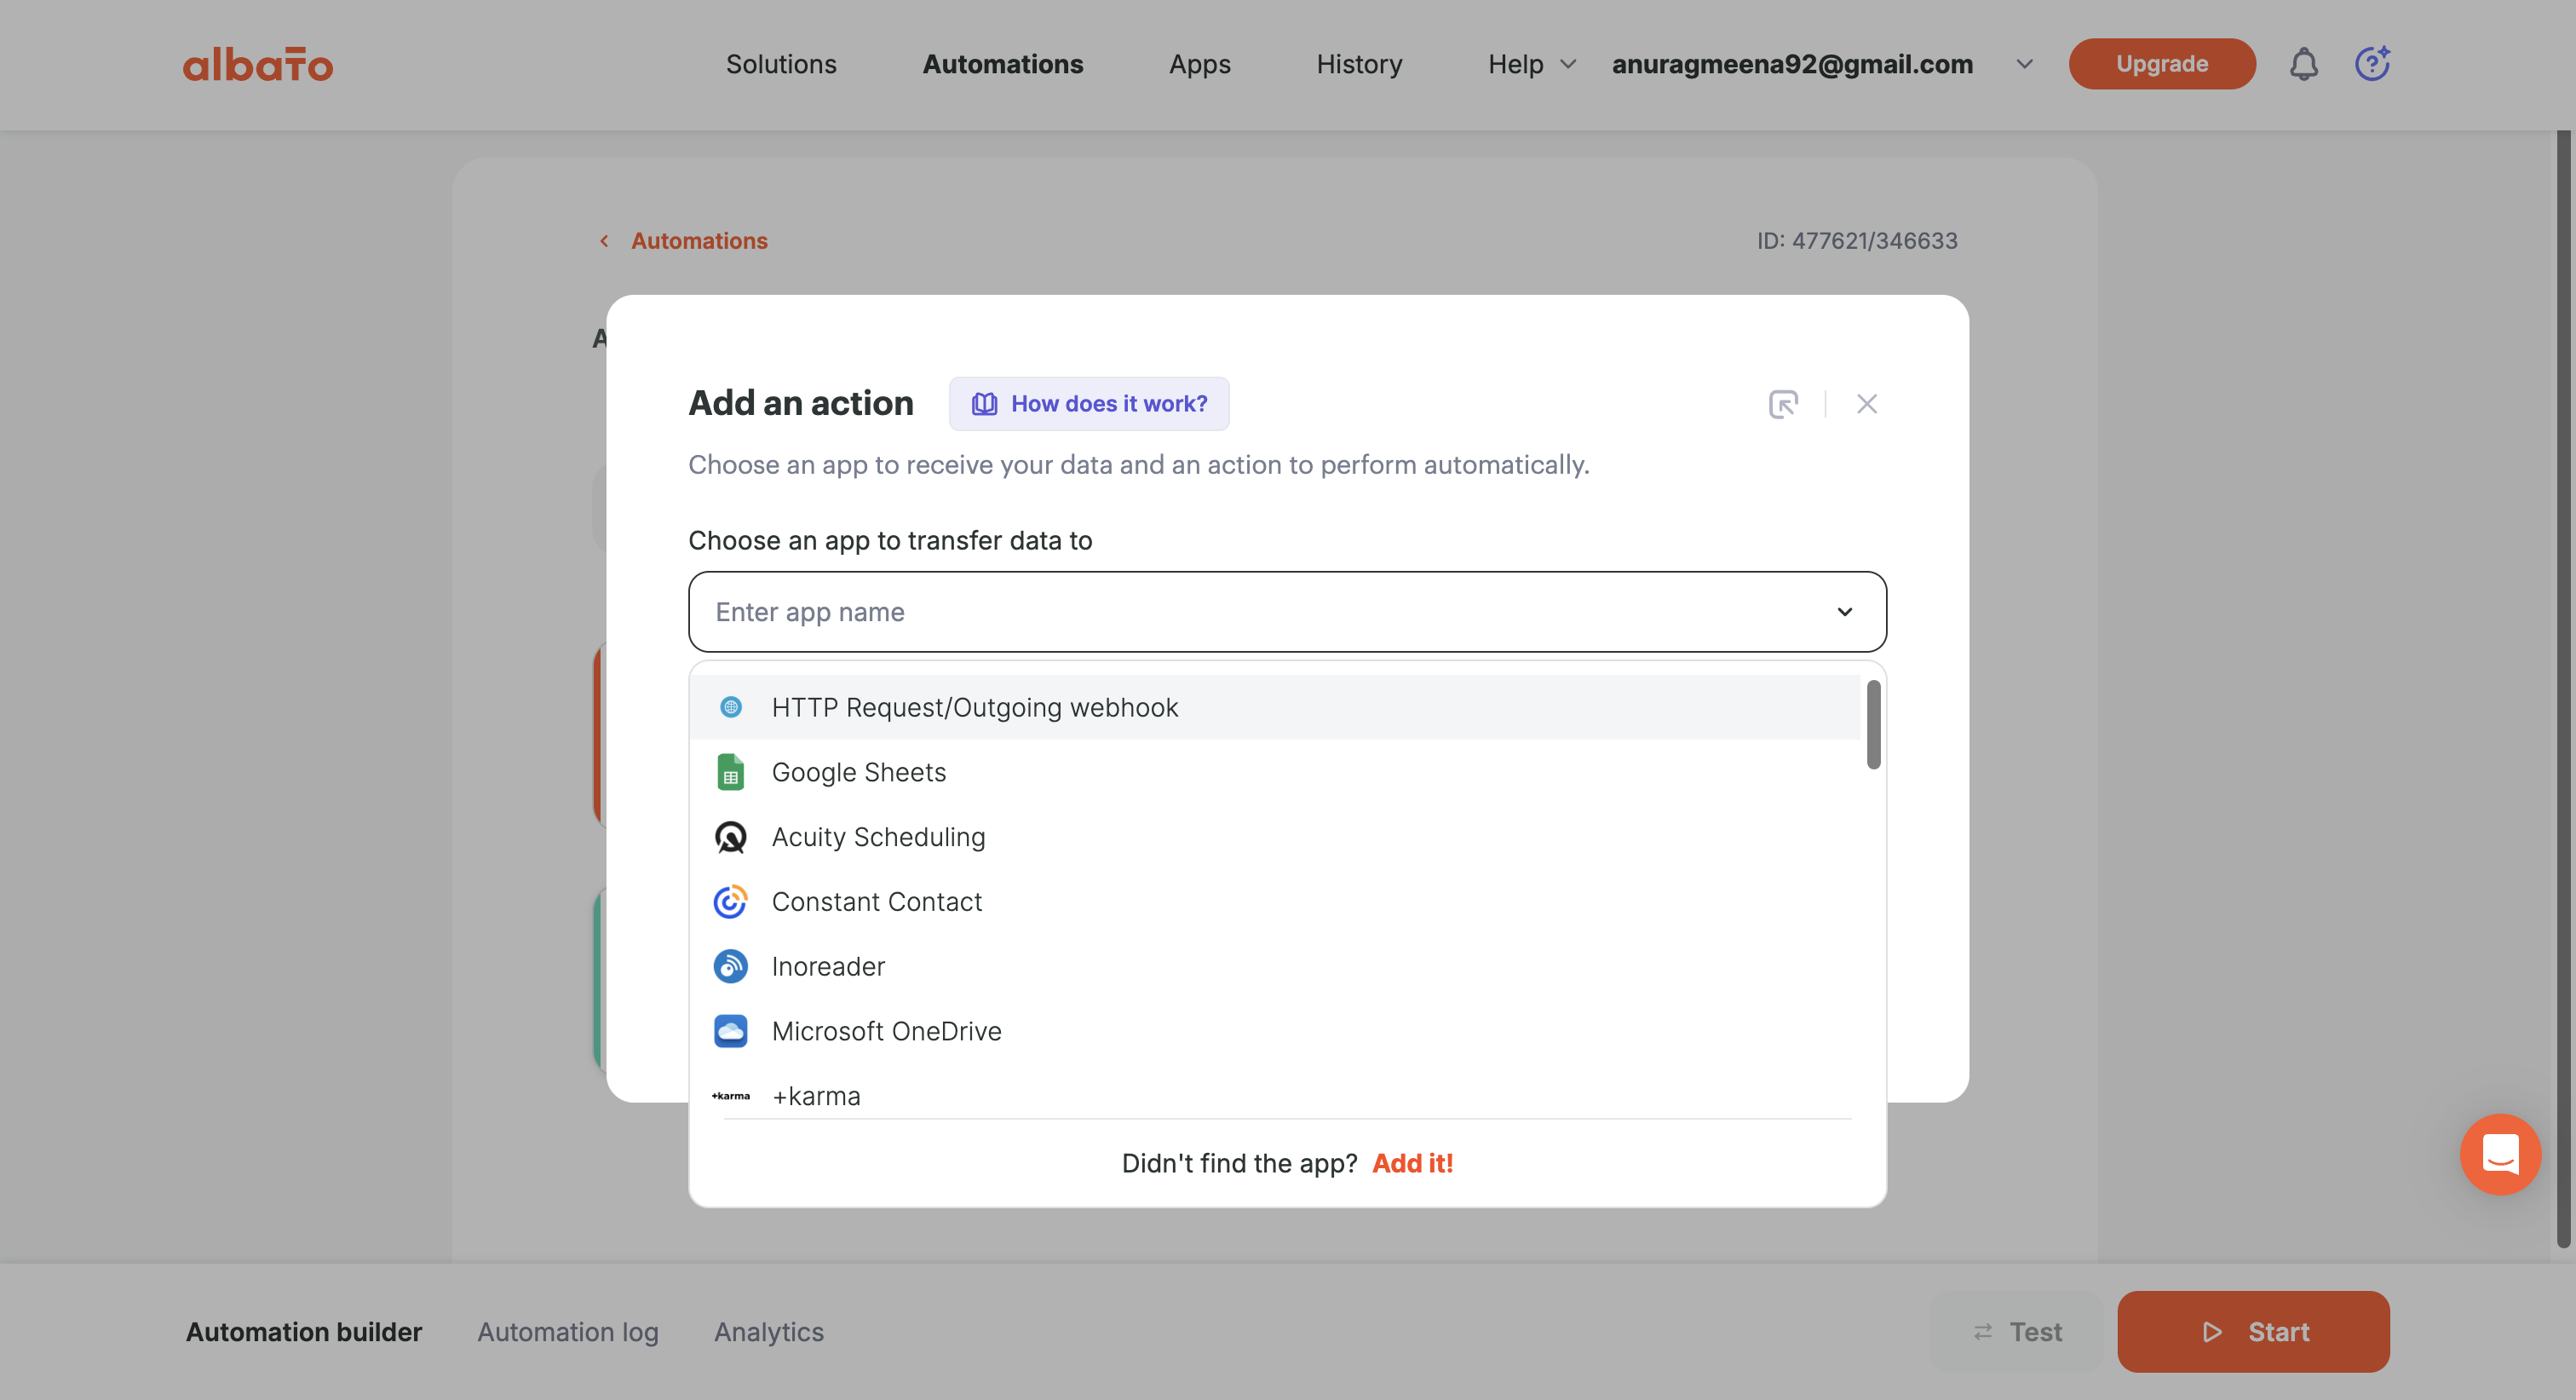Viewport: 2576px width, 1400px height.
Task: Click the app list scrollbar thumb
Action: 1874,724
